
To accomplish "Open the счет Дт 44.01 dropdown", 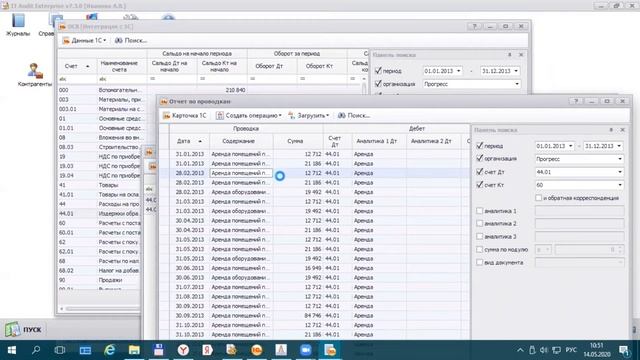I will pos(620,172).
